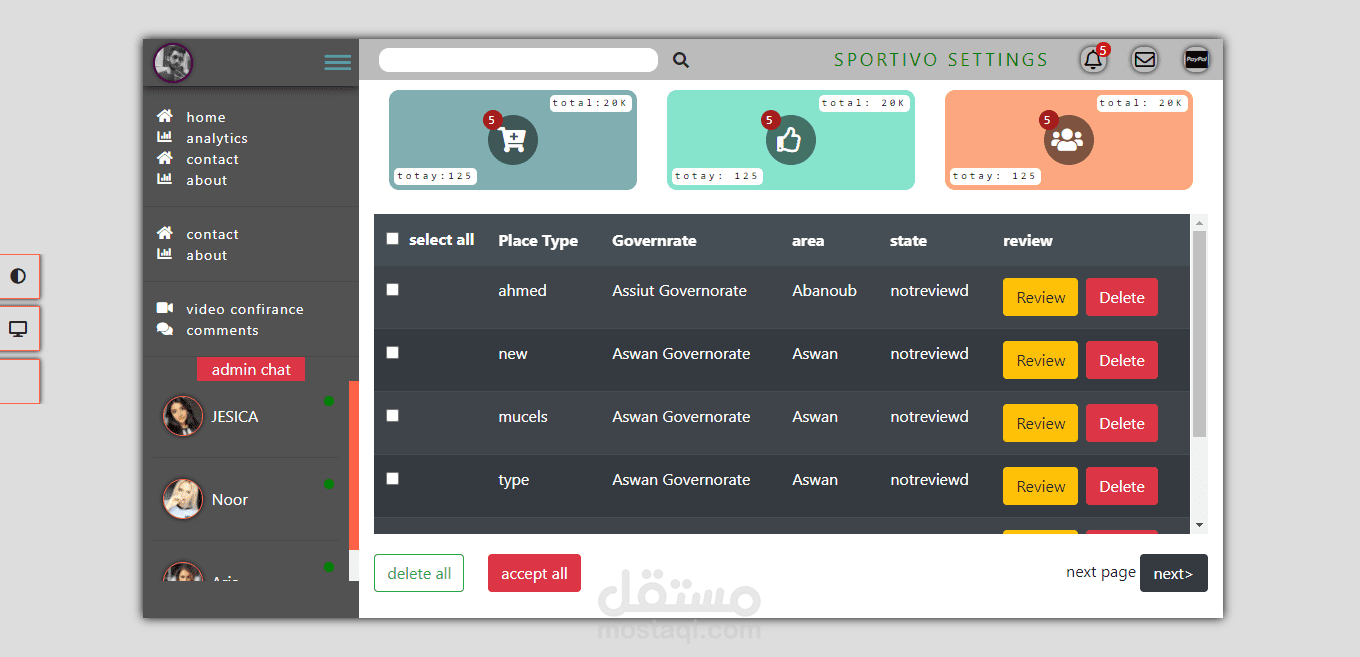Click the 'review' column header
The height and width of the screenshot is (657, 1360).
[1028, 240]
